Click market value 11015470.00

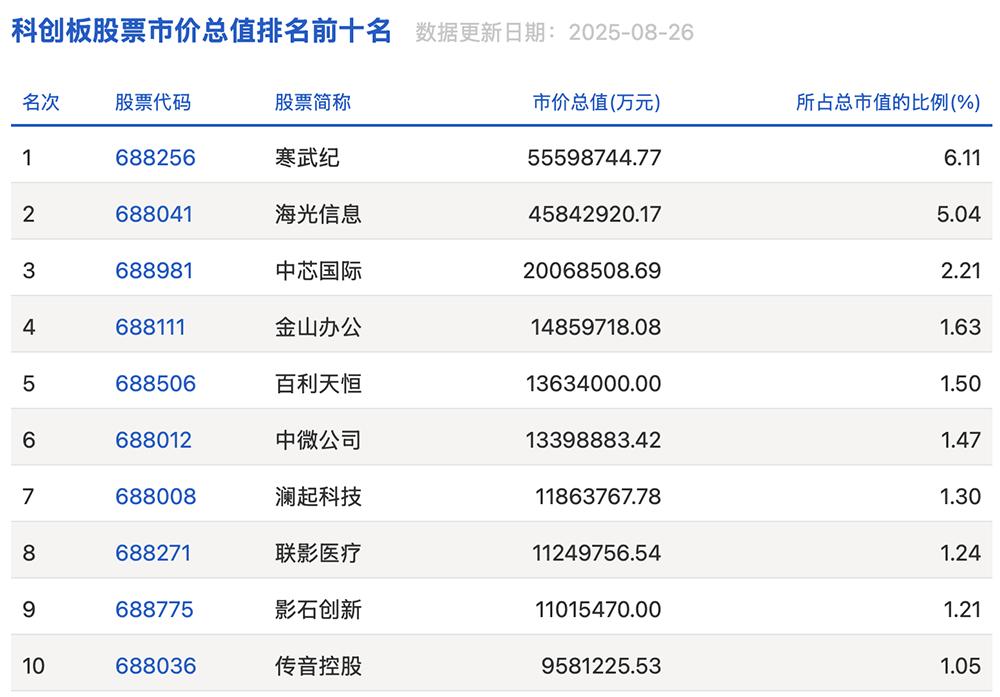pos(598,610)
